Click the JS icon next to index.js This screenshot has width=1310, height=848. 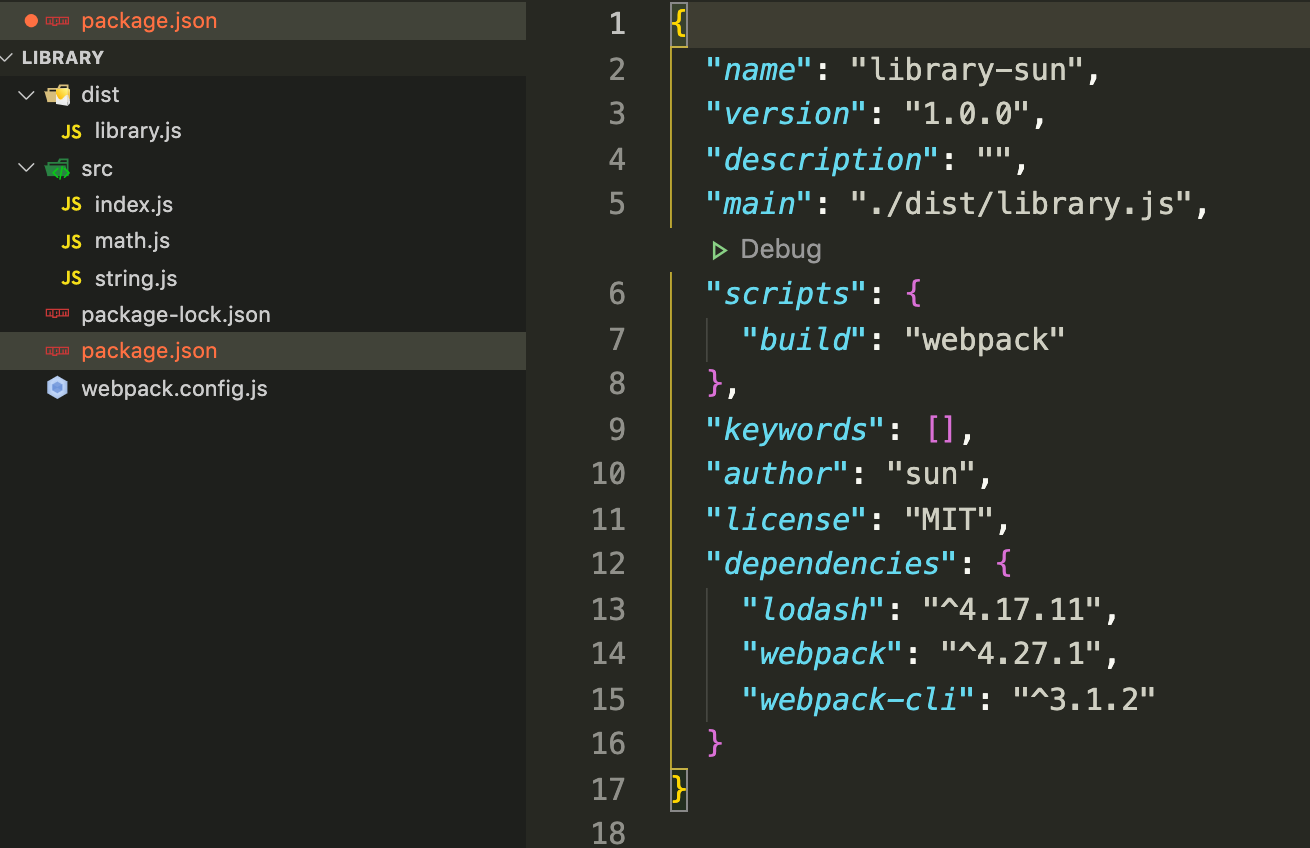click(69, 204)
